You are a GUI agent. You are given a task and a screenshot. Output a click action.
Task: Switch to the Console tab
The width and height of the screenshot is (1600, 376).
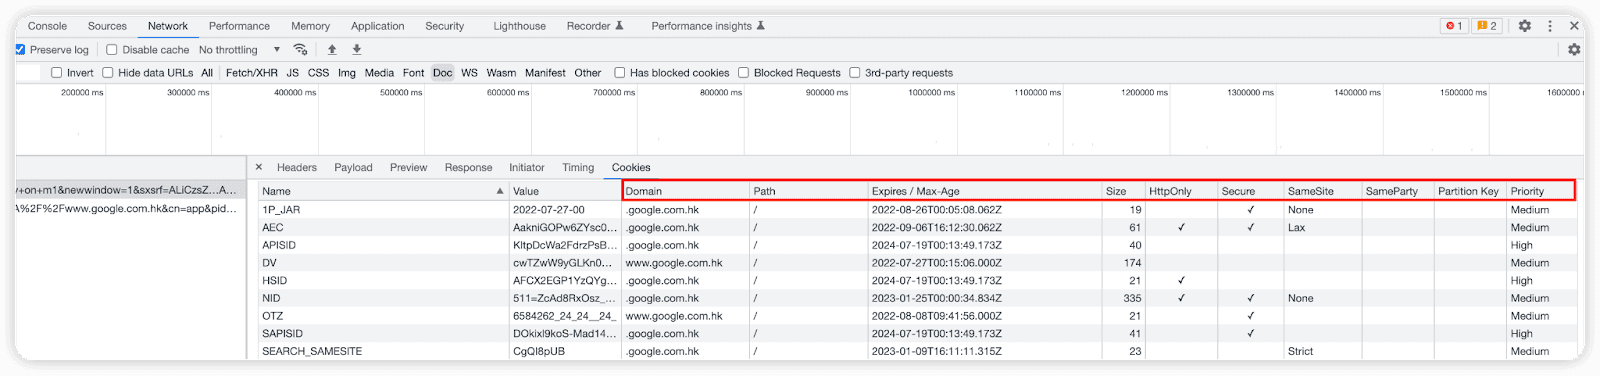(47, 26)
